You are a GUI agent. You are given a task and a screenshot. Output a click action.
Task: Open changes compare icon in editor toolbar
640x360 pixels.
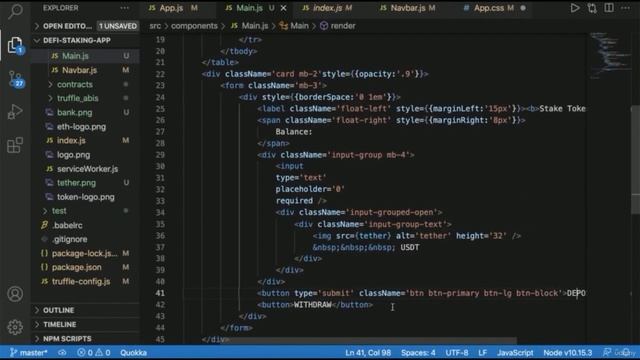point(592,8)
